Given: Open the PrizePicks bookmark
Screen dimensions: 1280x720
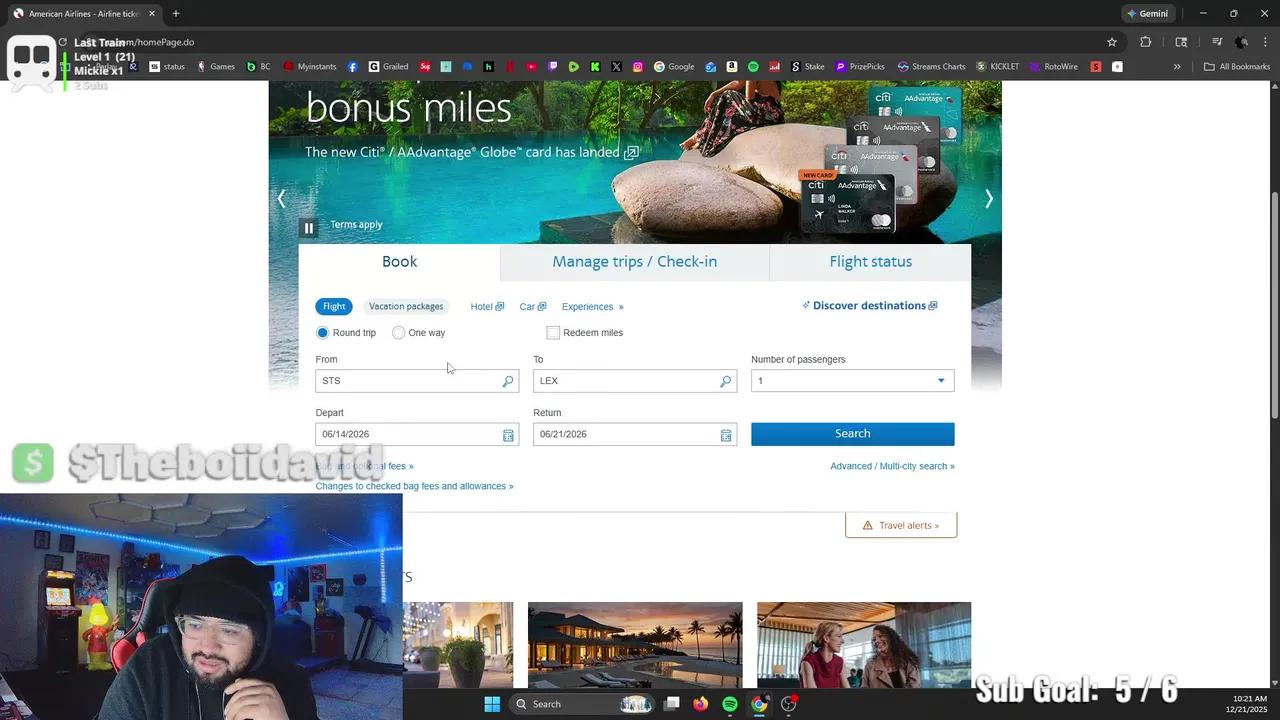Looking at the screenshot, I should (x=860, y=67).
